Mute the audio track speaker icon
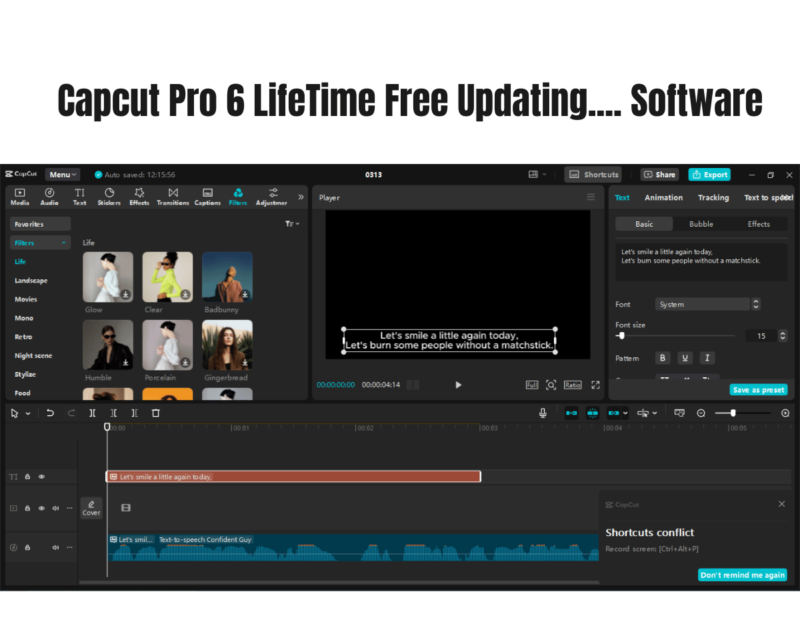 [x=56, y=548]
